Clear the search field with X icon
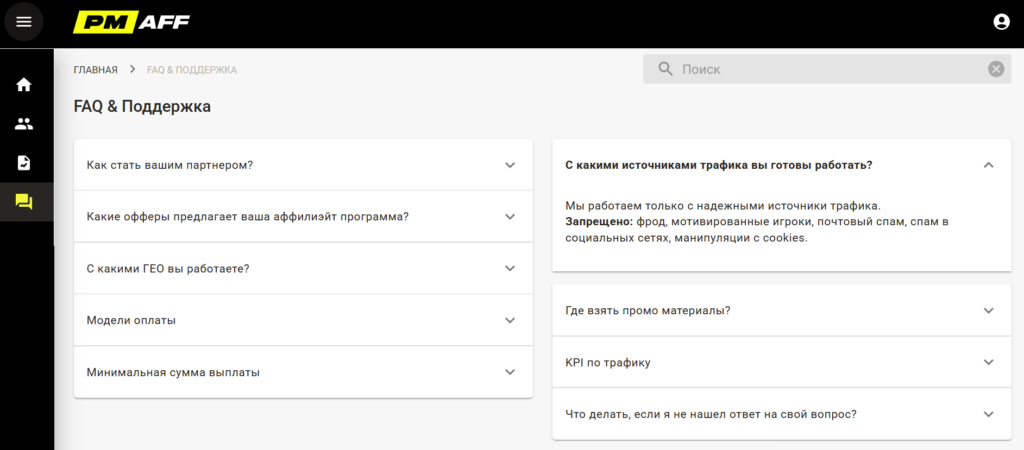 [x=995, y=69]
